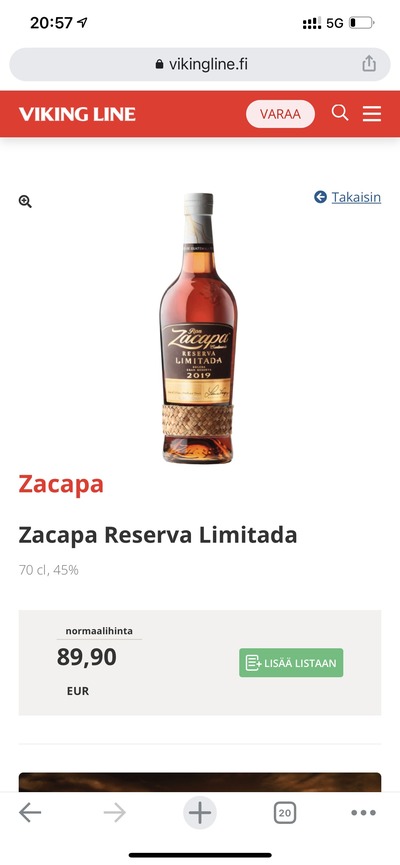Tap the dark banner image below price
The width and height of the screenshot is (400, 865).
click(200, 782)
